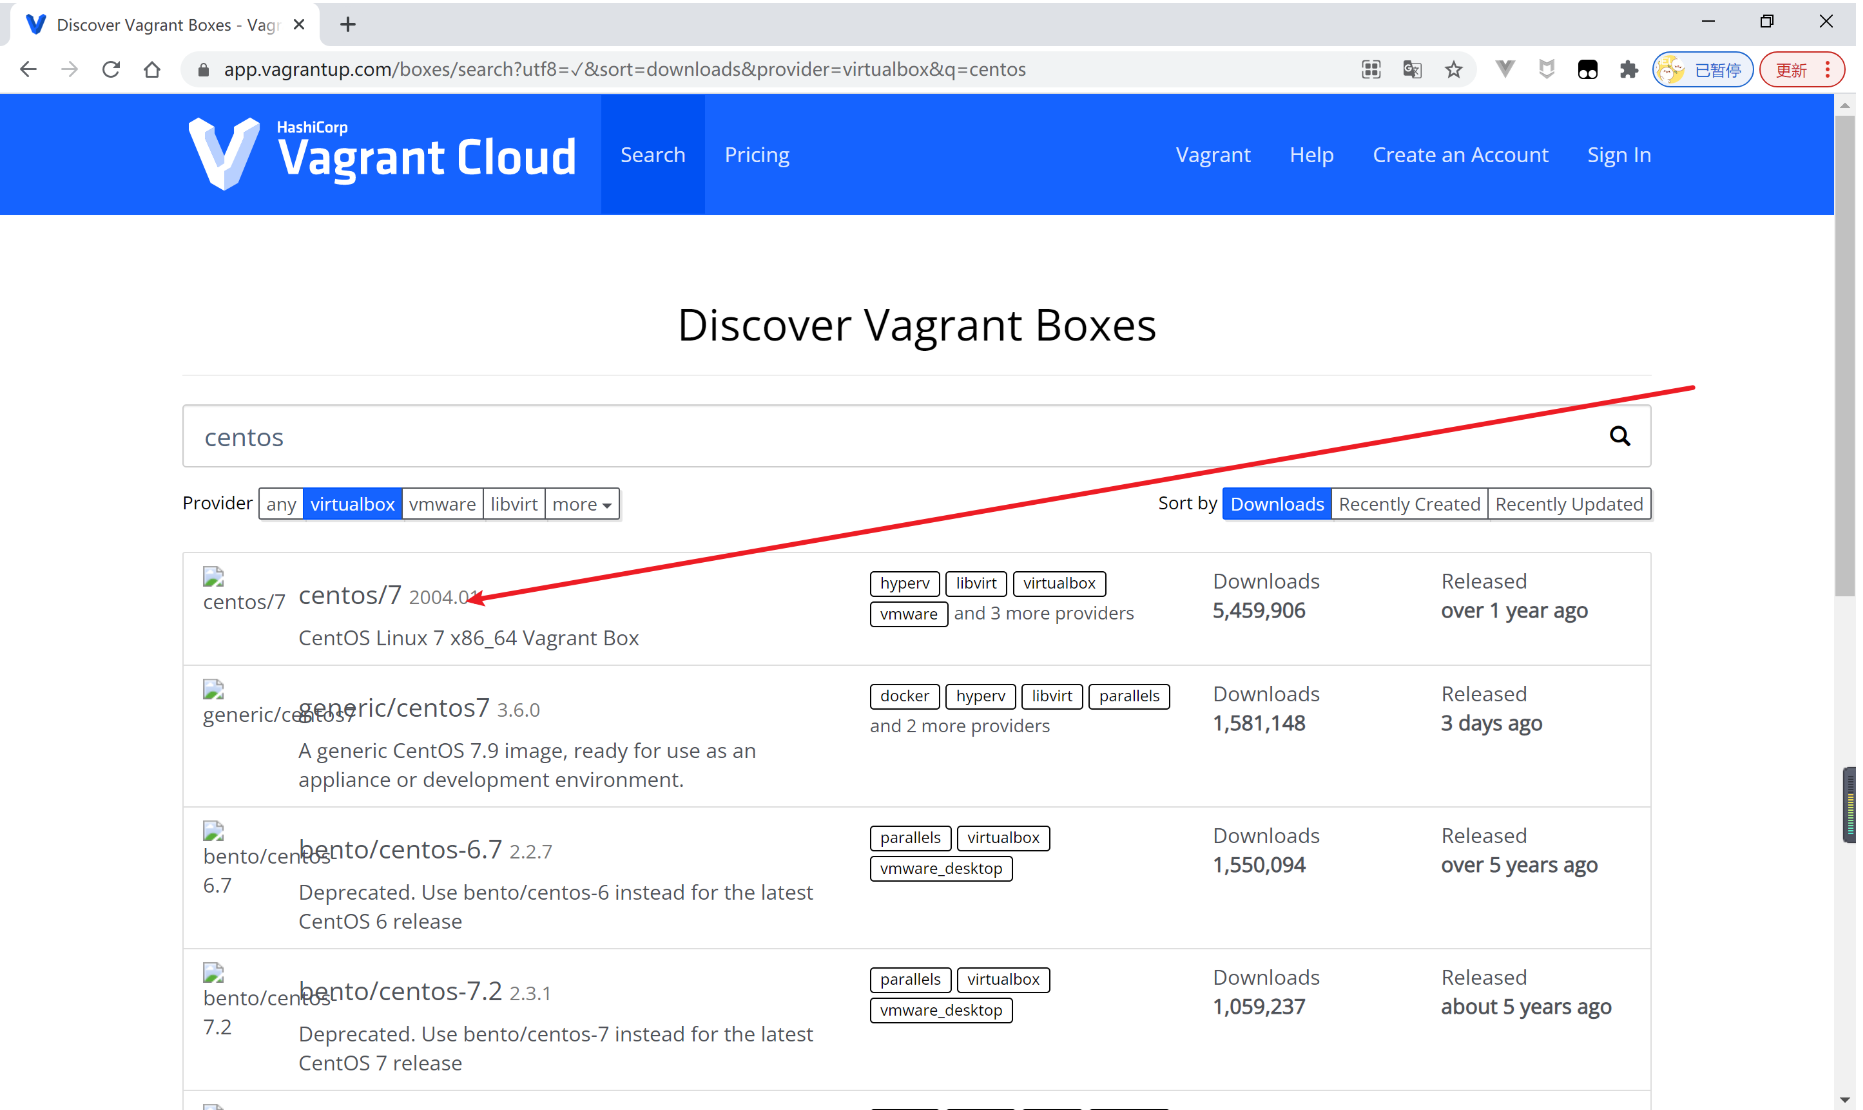
Task: Click the 5,459,906 downloads count
Action: (x=1259, y=611)
